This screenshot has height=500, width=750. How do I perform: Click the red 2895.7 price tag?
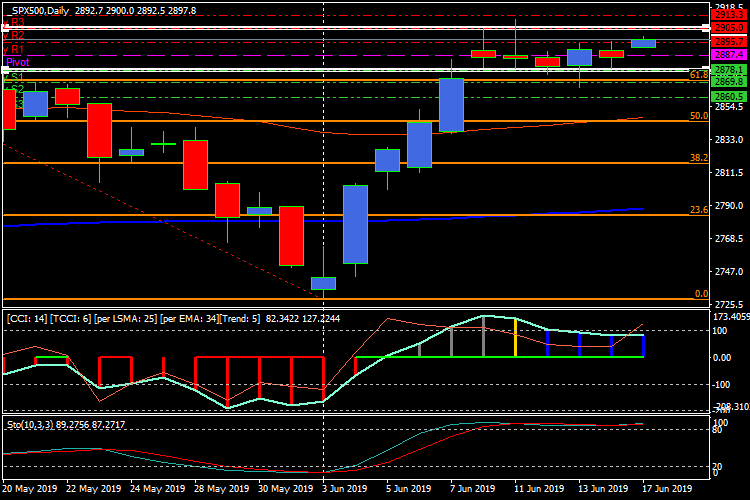coord(729,42)
